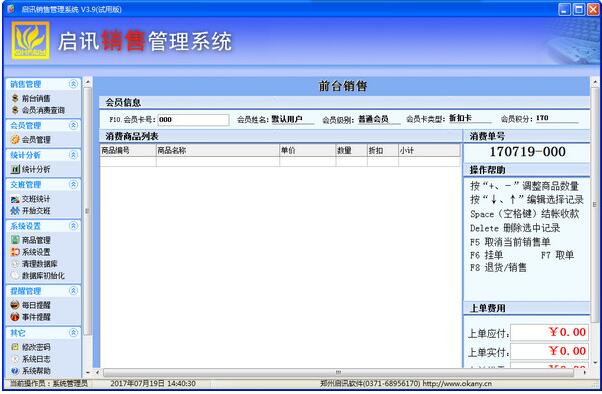Click sidebar scrollbar down arrow
602x394 pixels.
point(88,372)
